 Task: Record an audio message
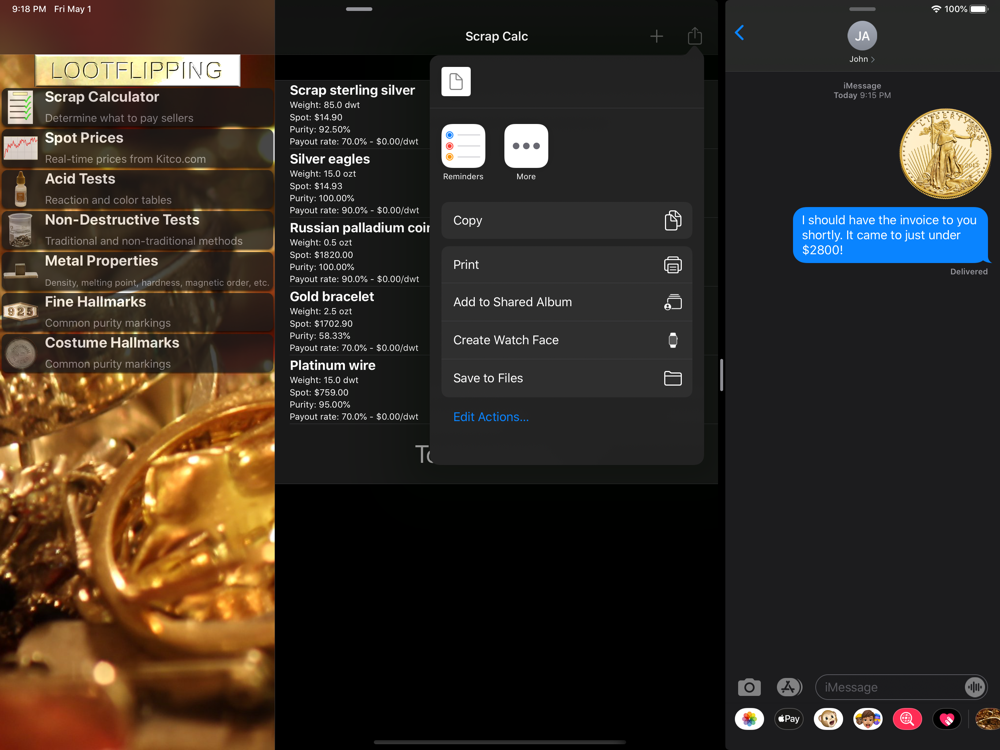974,687
